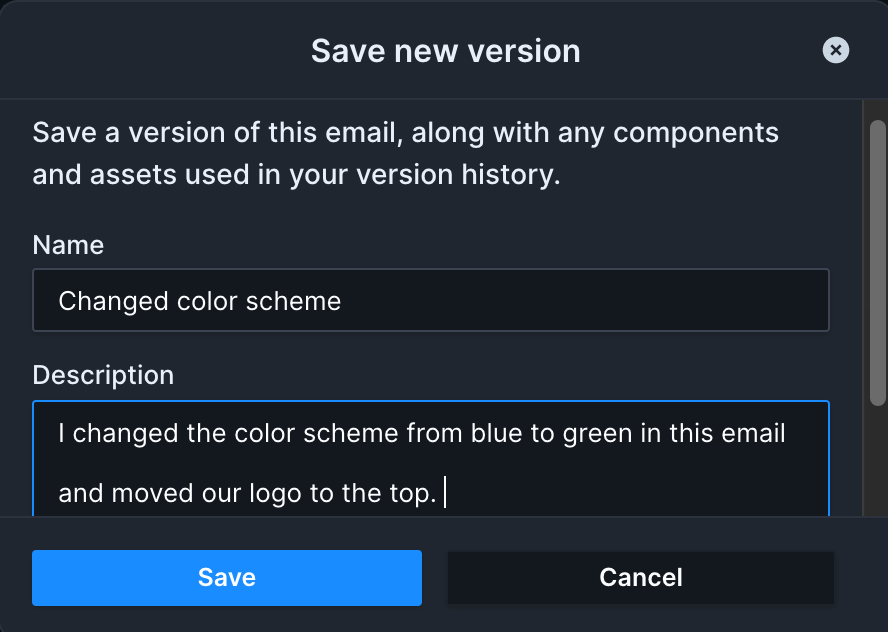Click the word 'blue' in the description

[496, 433]
